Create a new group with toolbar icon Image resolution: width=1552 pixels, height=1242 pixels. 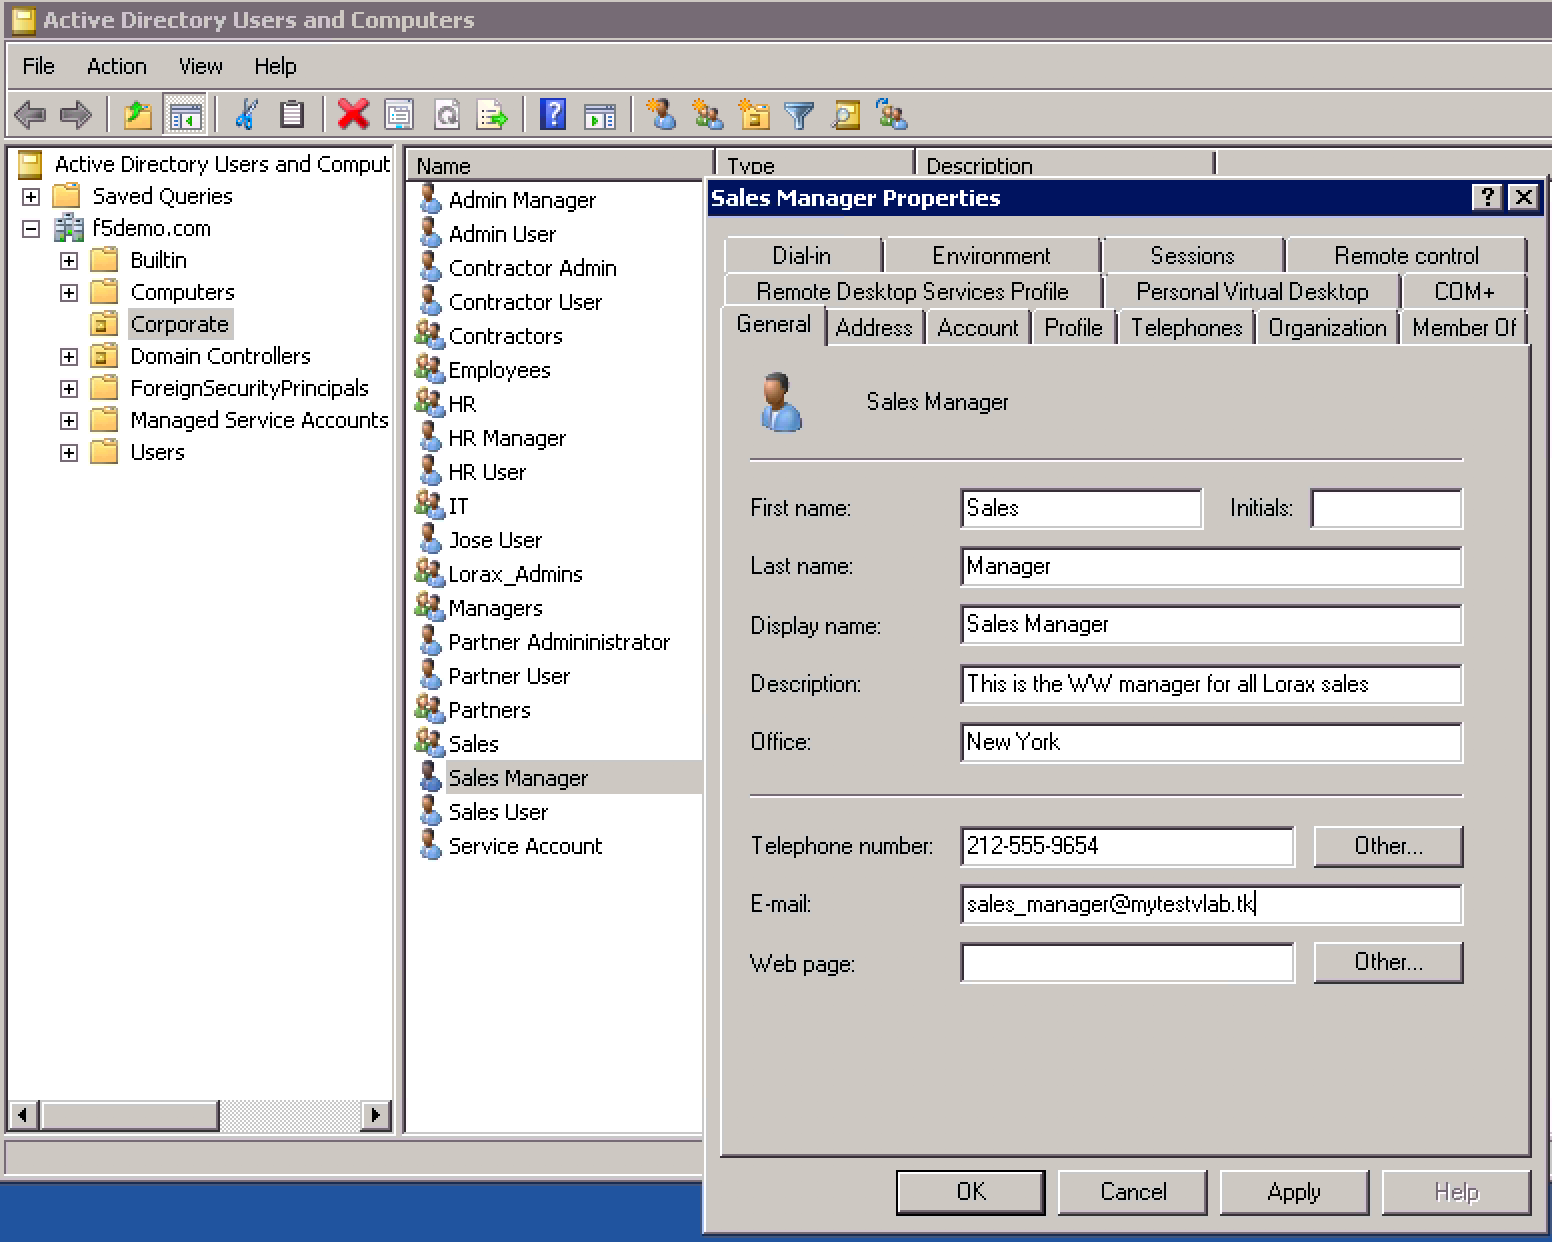tap(708, 115)
